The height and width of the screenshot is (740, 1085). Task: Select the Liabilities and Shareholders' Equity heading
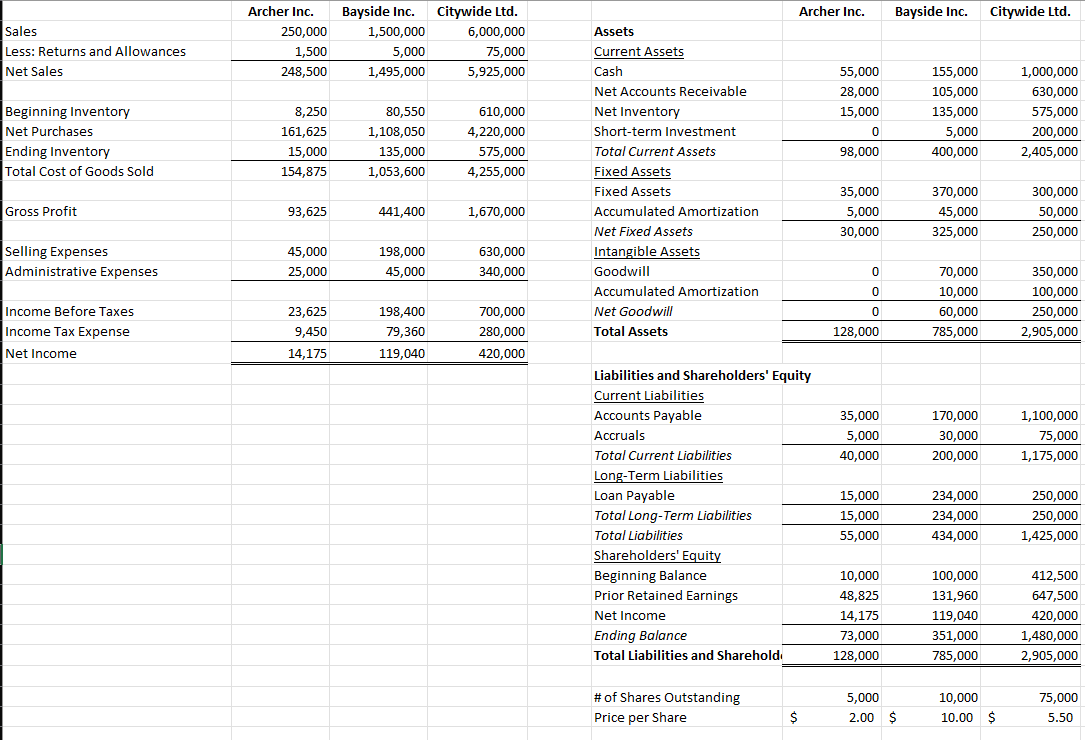pos(702,375)
